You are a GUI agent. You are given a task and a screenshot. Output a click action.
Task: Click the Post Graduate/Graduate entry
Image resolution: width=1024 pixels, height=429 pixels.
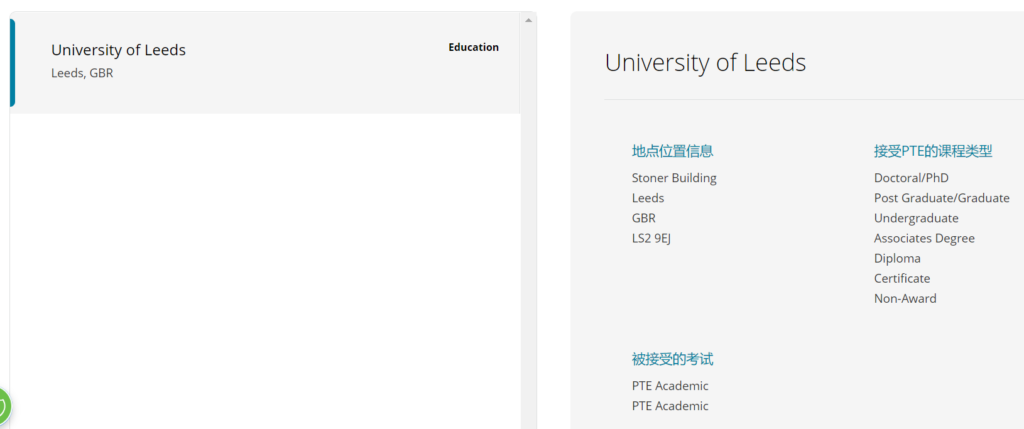click(x=942, y=198)
